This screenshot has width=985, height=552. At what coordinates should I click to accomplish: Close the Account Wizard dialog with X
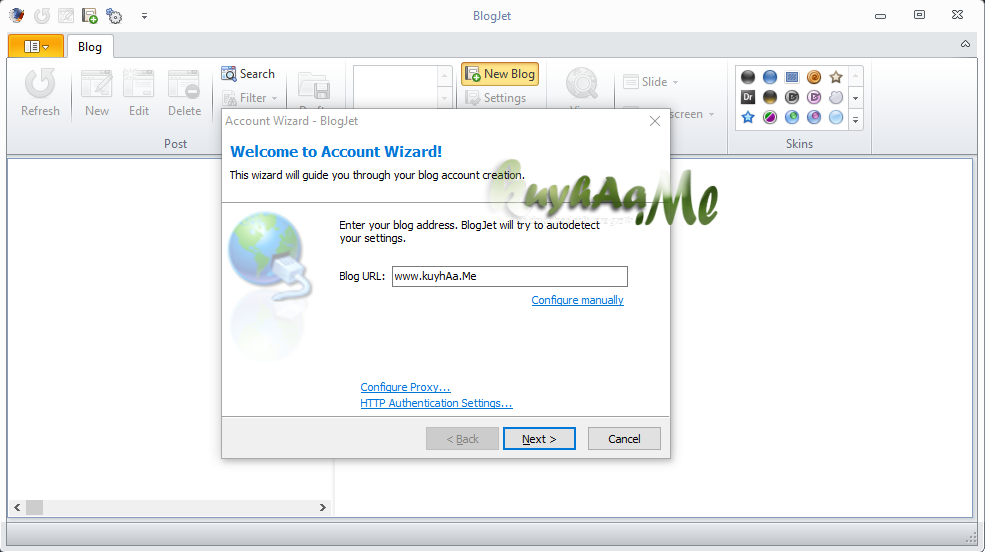[655, 121]
